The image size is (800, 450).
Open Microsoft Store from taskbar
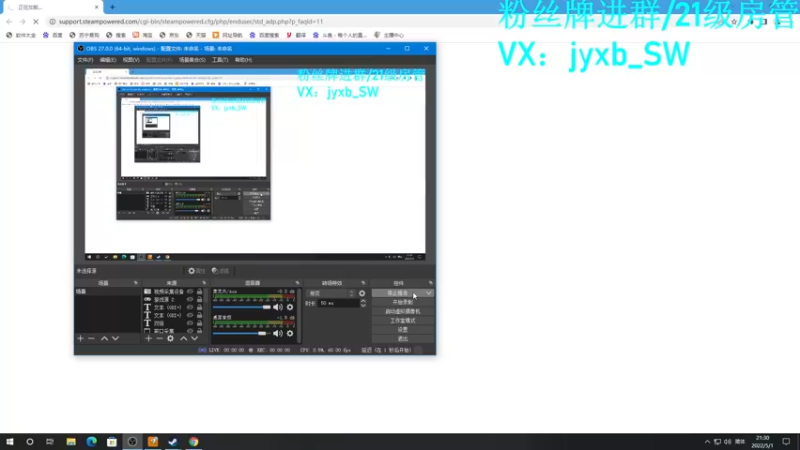coord(112,442)
